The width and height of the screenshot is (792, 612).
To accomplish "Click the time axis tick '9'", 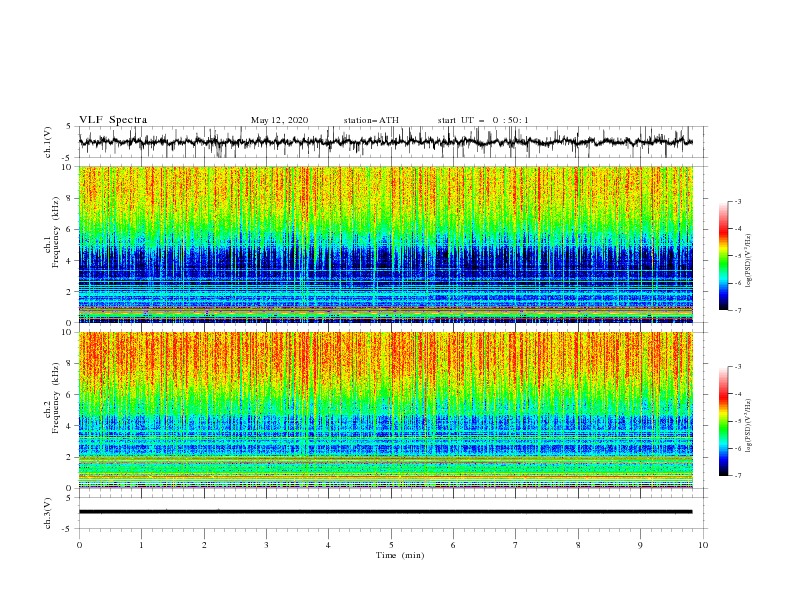I will pyautogui.click(x=640, y=545).
